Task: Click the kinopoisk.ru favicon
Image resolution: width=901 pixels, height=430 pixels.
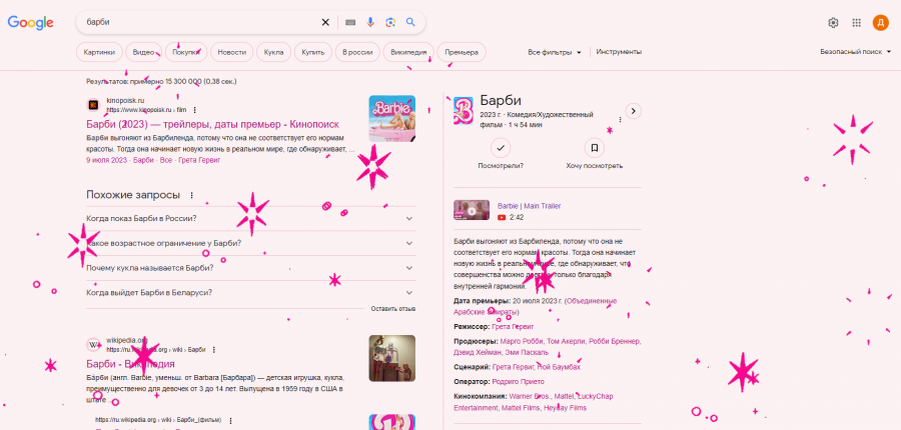Action: pyautogui.click(x=93, y=105)
